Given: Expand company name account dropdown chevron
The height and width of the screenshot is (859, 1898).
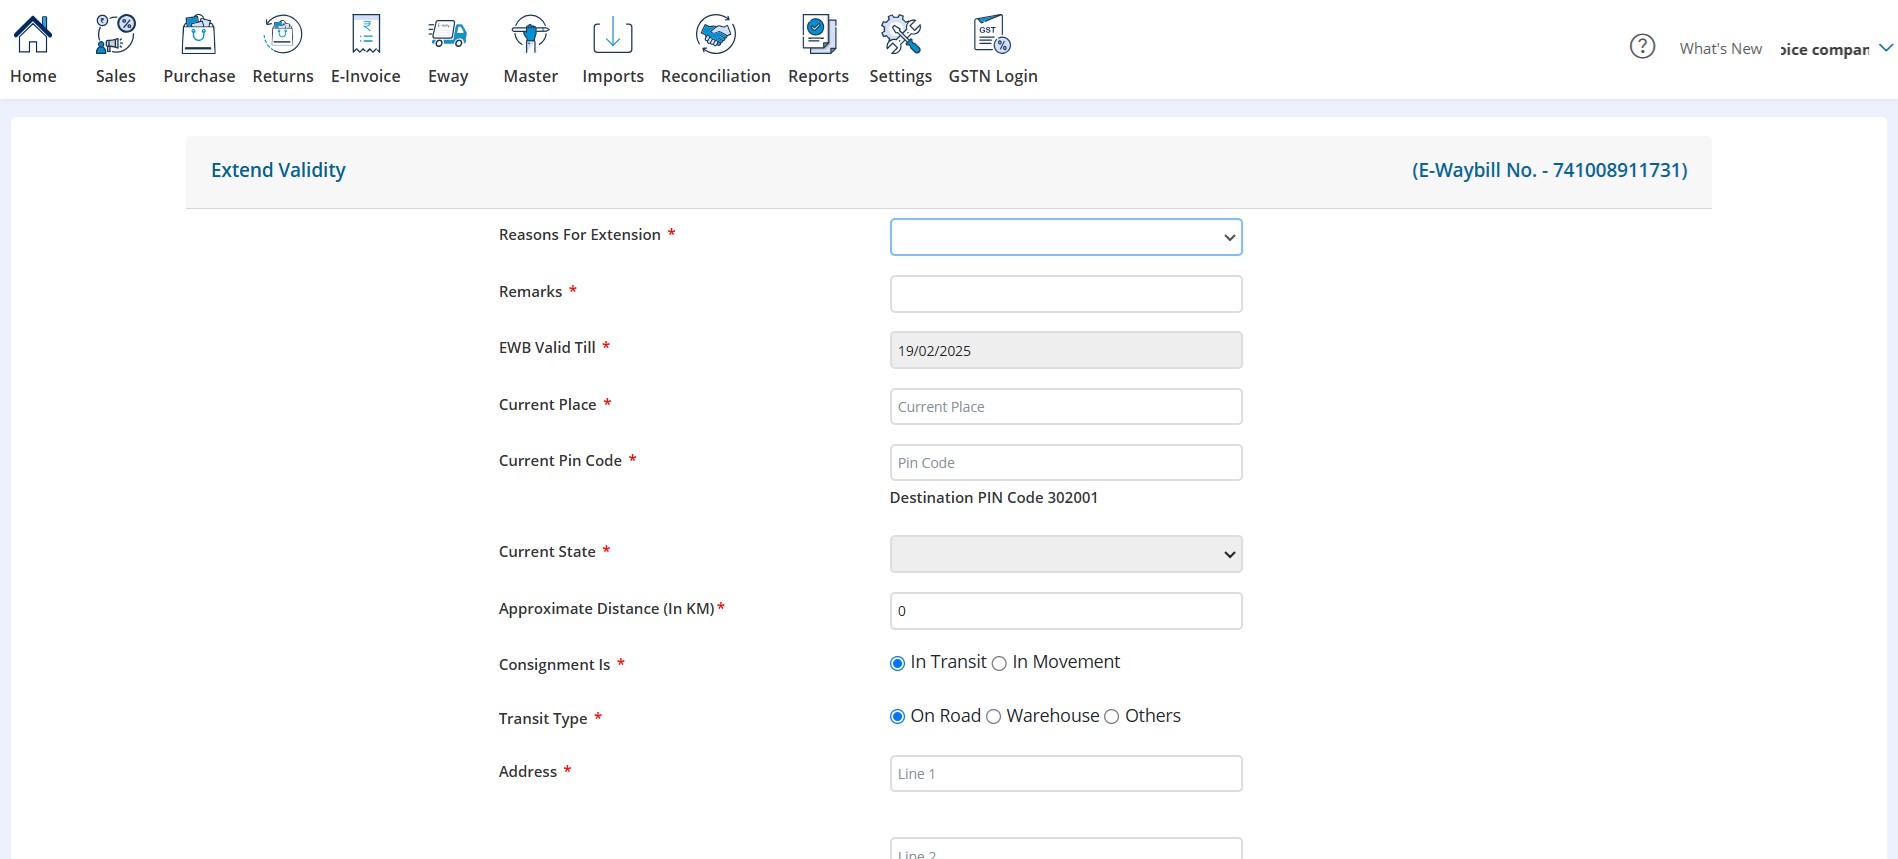Looking at the screenshot, I should [1886, 48].
